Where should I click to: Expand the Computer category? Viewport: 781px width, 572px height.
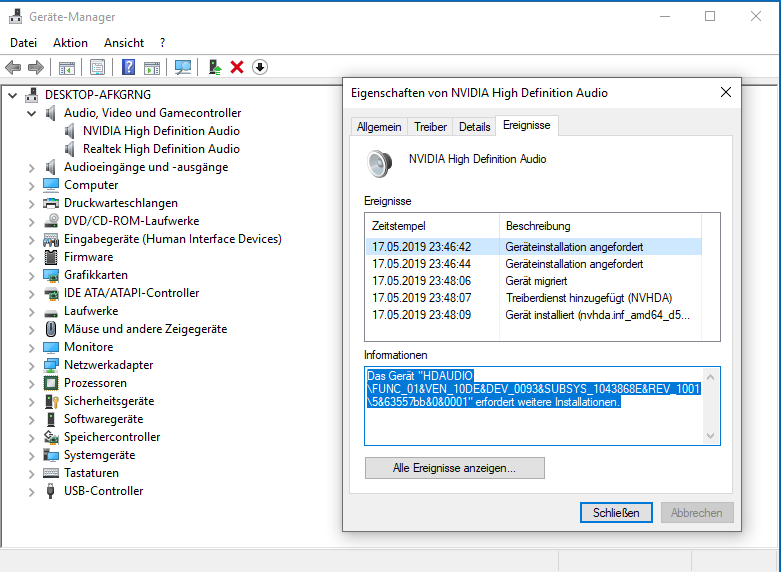31,186
